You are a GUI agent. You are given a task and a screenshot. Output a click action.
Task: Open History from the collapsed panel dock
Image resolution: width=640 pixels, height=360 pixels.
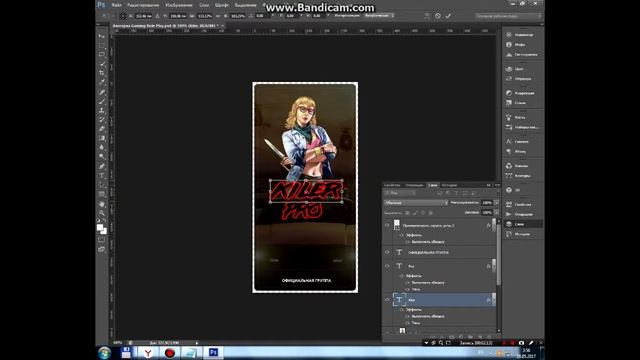523,234
